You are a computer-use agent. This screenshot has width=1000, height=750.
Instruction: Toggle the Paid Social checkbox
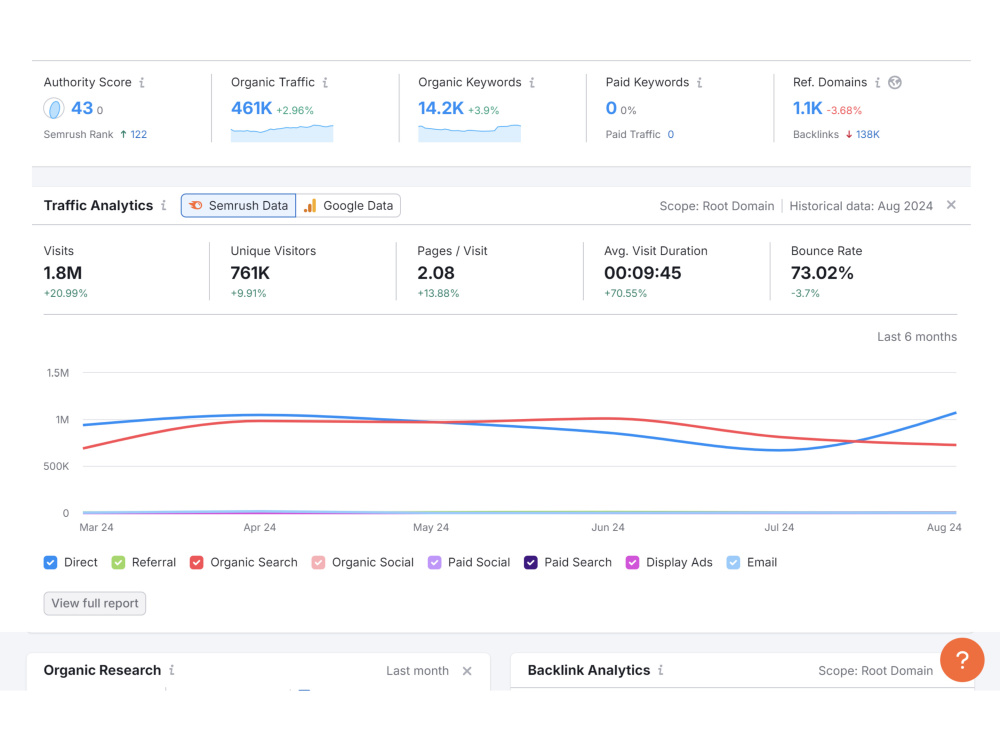pyautogui.click(x=434, y=562)
